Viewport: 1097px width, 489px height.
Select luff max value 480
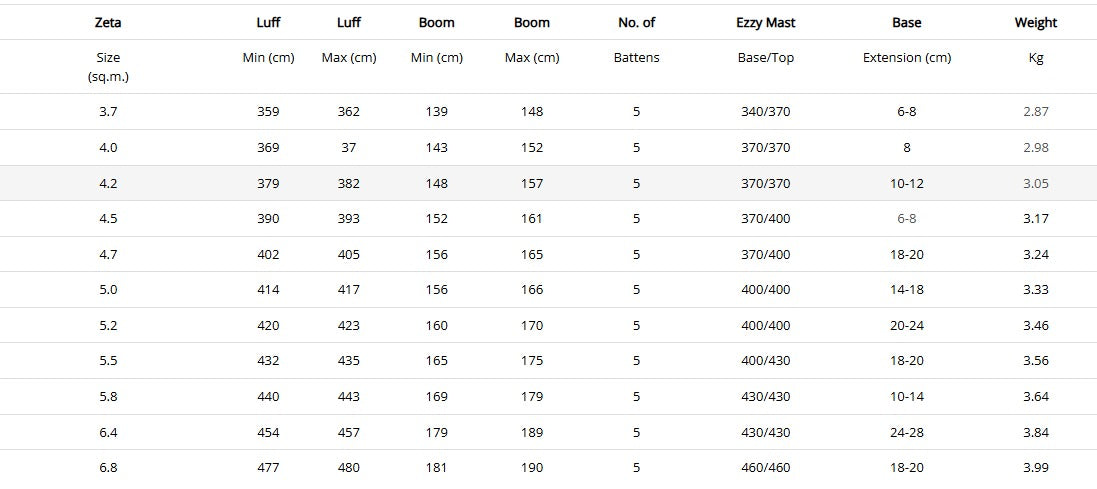pos(348,468)
